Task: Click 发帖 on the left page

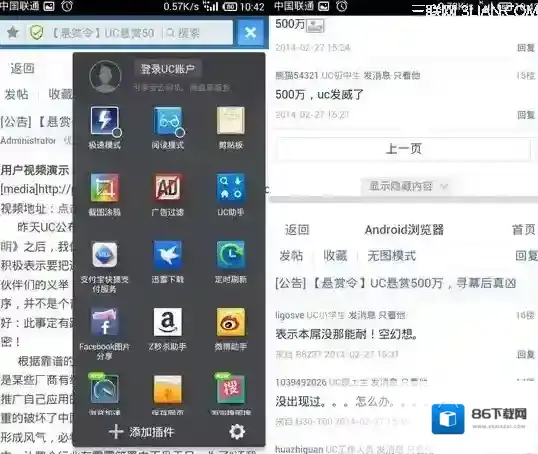Action: pyautogui.click(x=16, y=94)
